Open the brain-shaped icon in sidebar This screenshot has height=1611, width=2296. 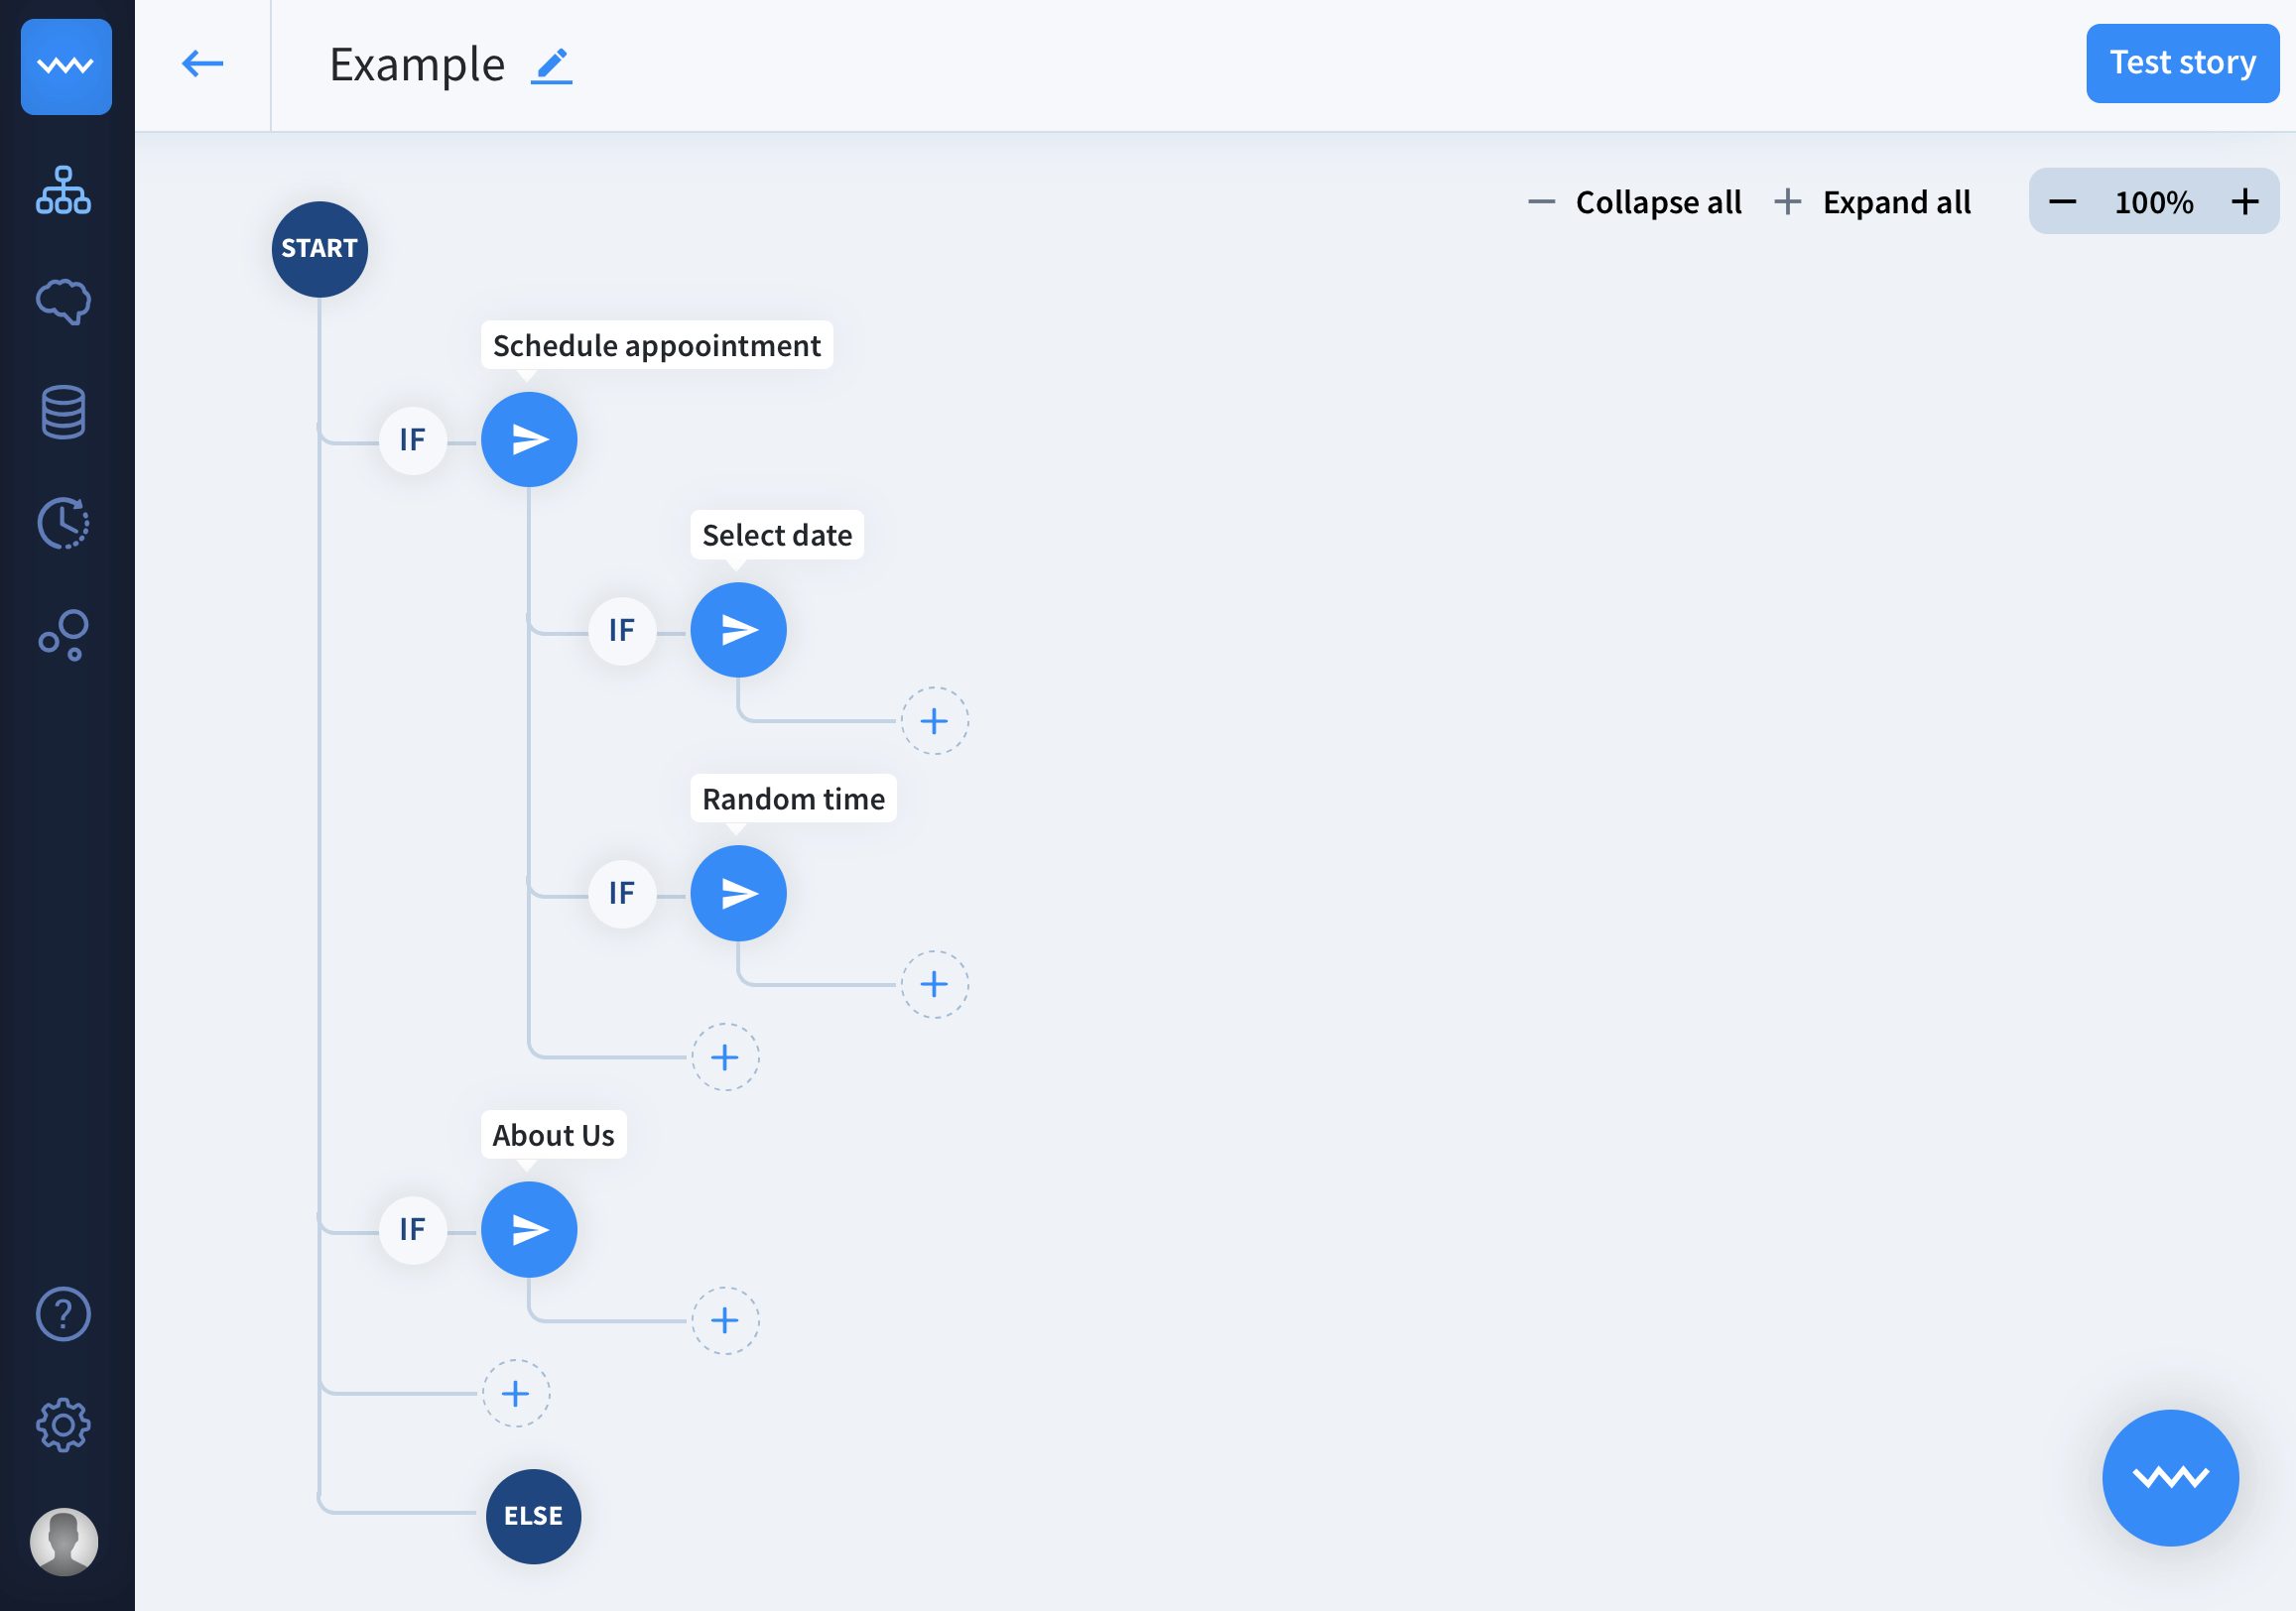point(63,301)
